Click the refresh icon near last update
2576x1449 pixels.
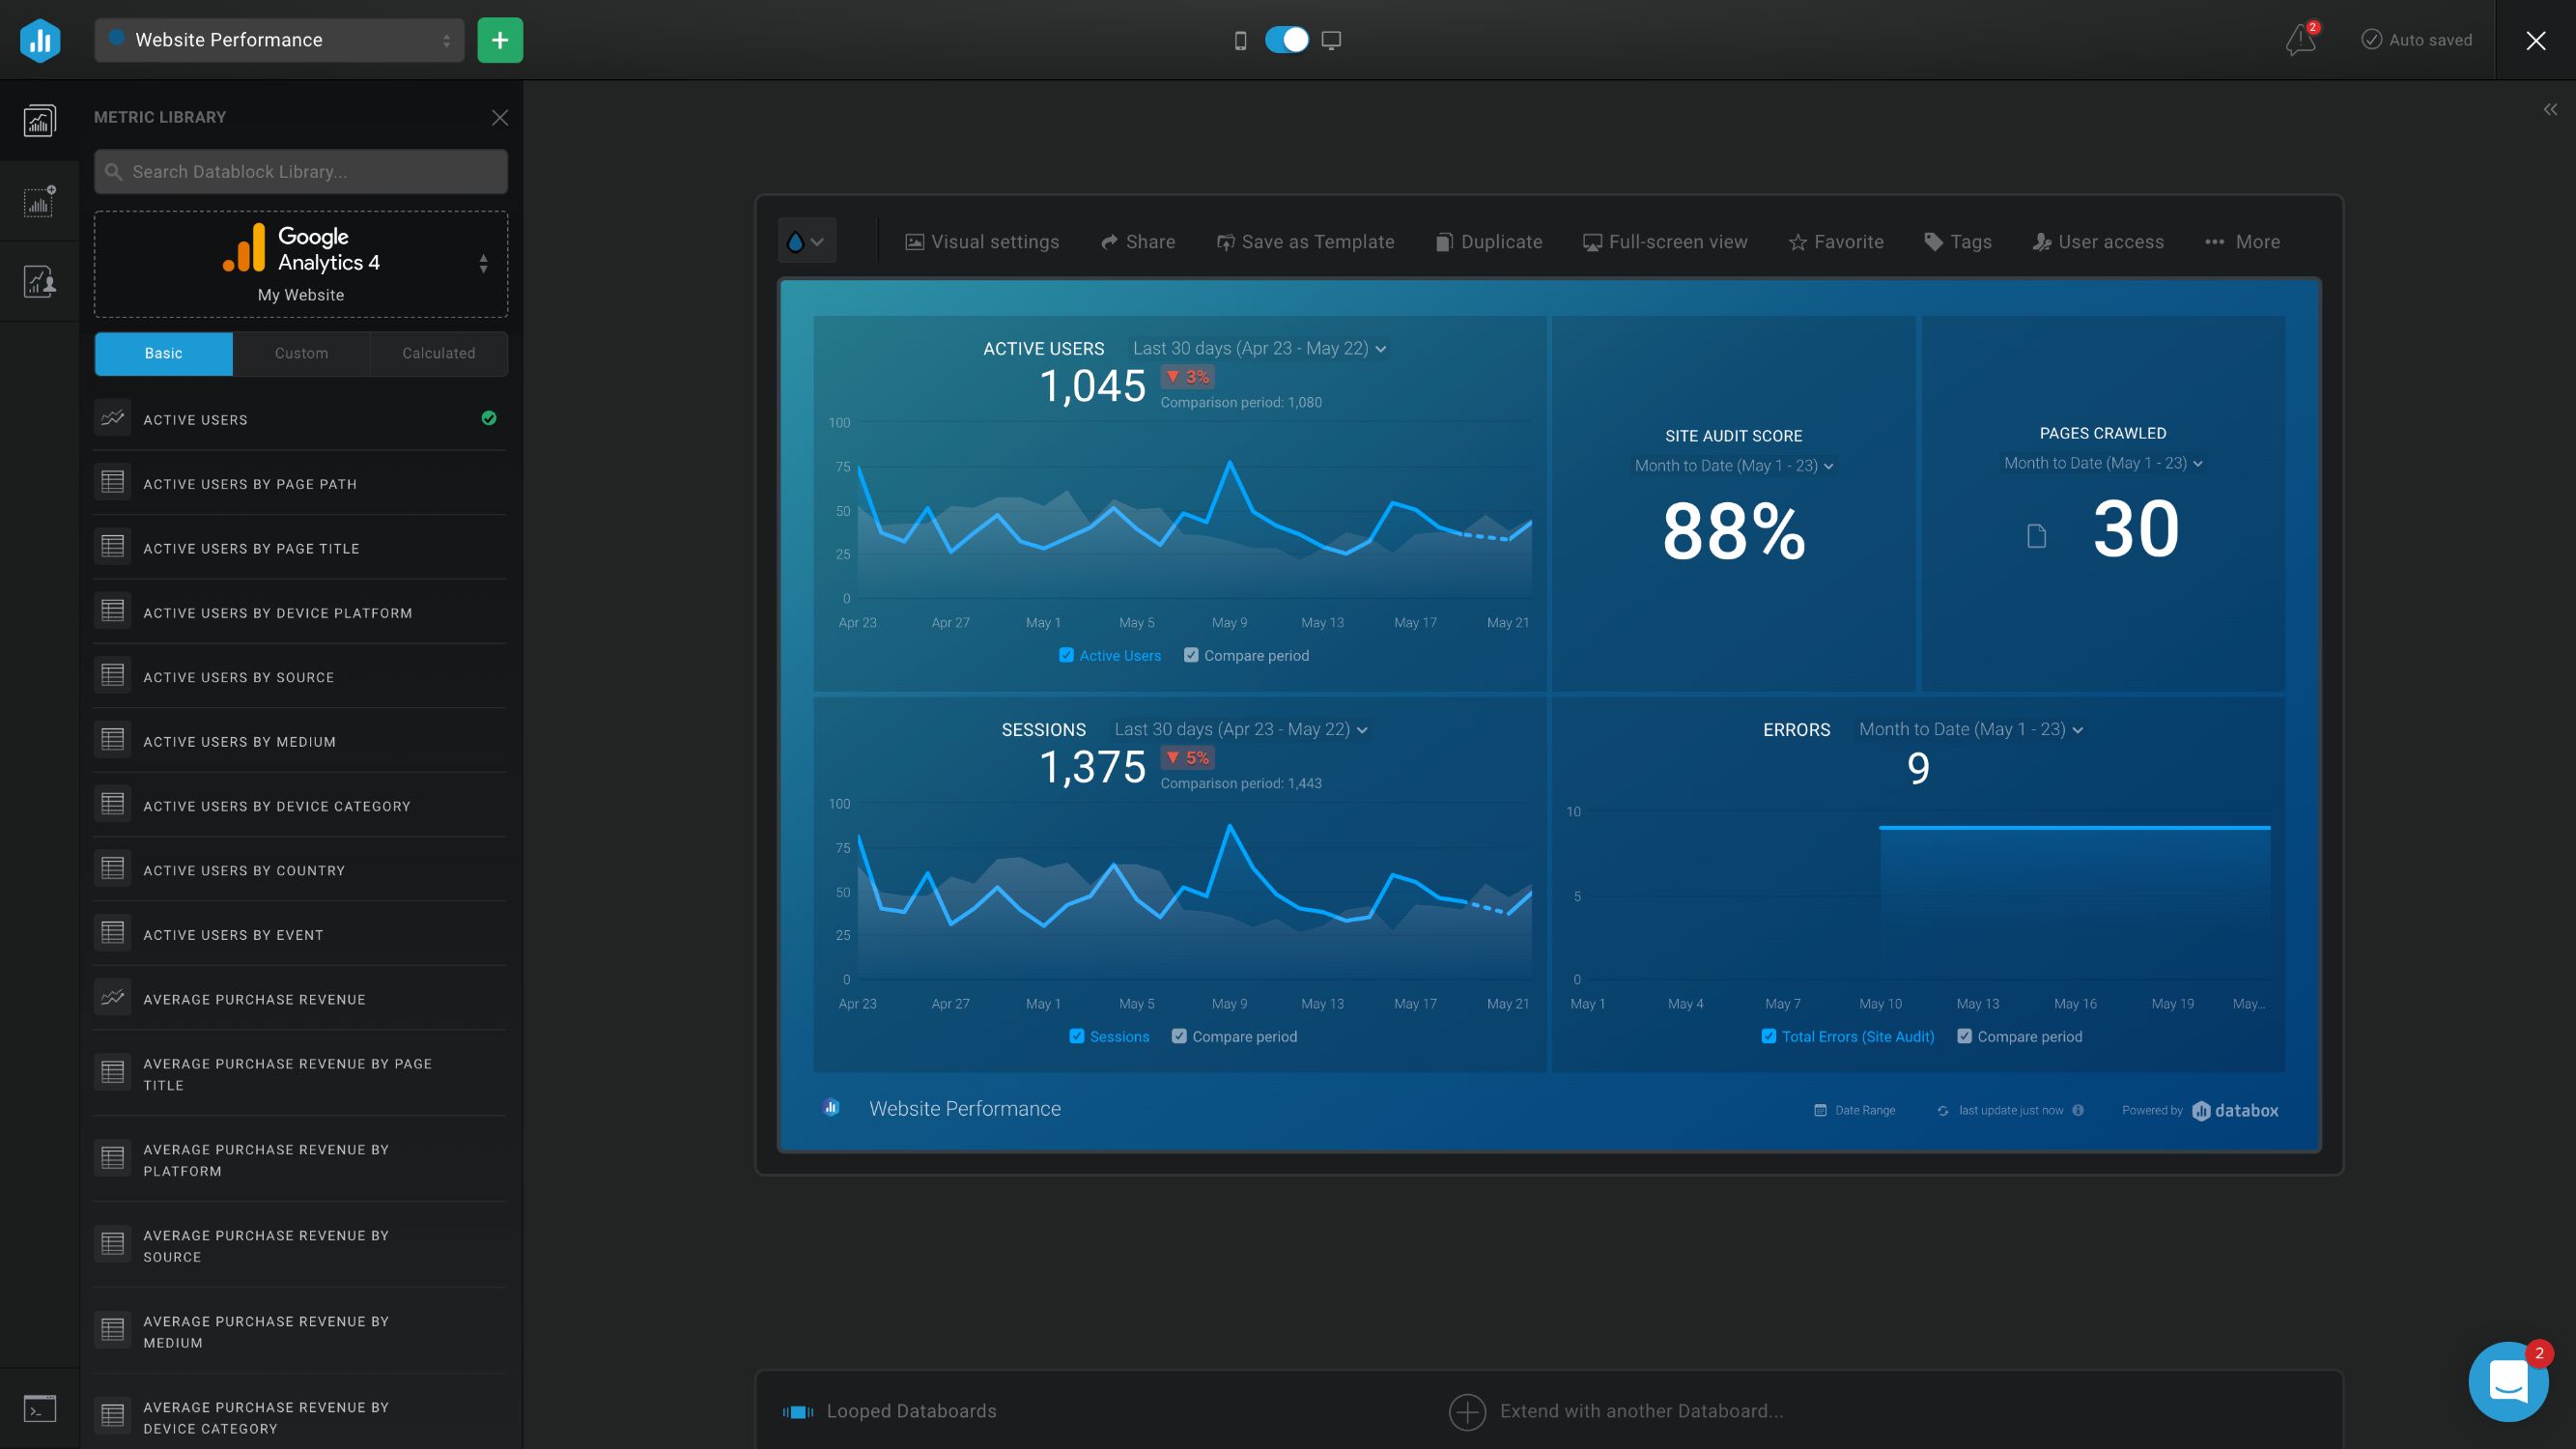point(1943,1111)
